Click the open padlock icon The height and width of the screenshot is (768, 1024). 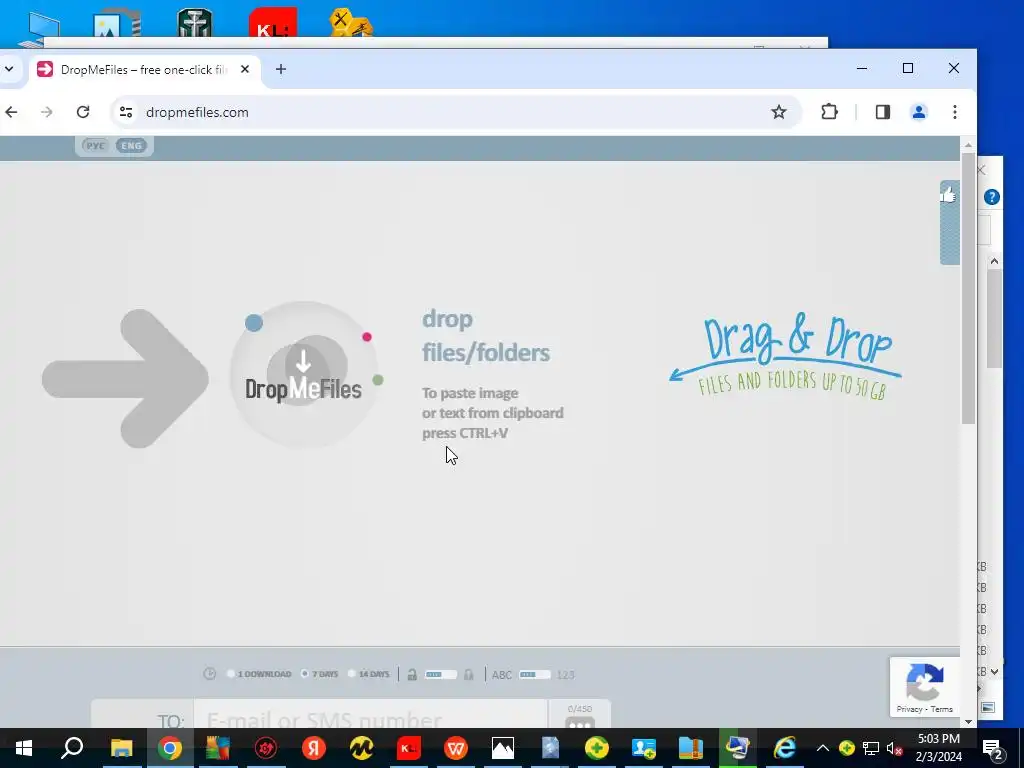coord(412,675)
